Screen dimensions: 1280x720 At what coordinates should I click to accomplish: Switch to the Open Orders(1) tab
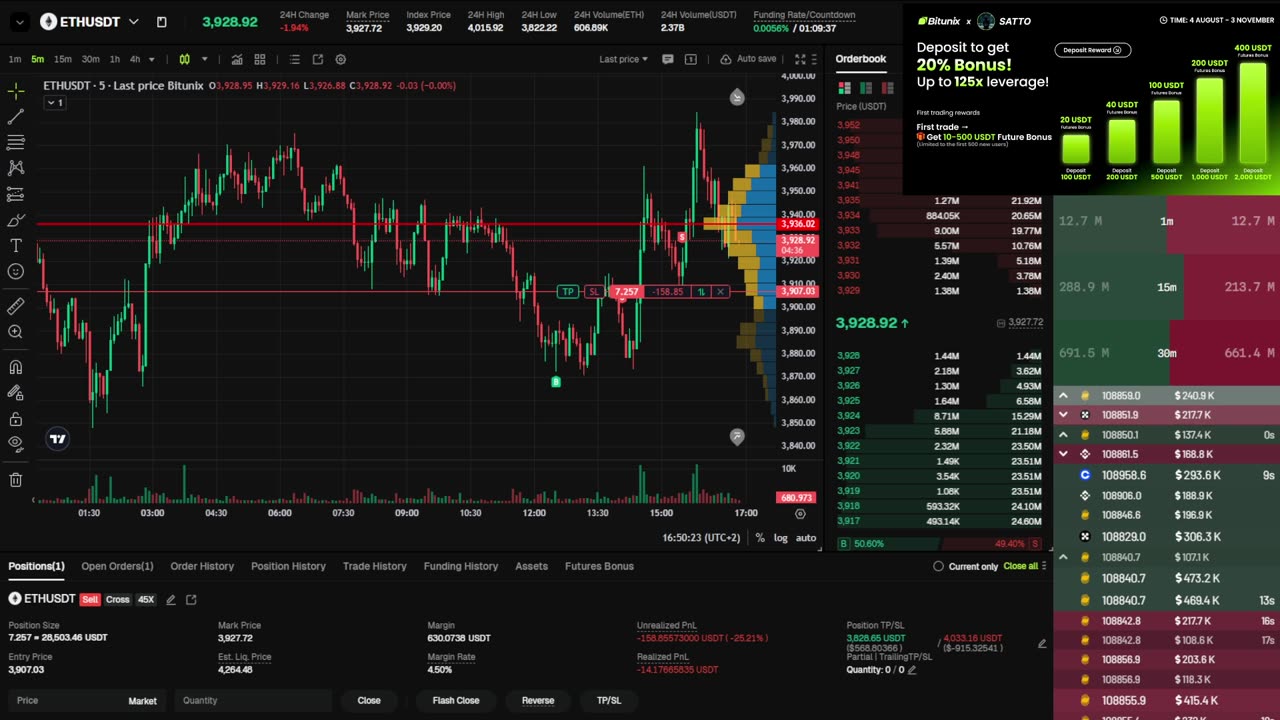click(x=117, y=566)
